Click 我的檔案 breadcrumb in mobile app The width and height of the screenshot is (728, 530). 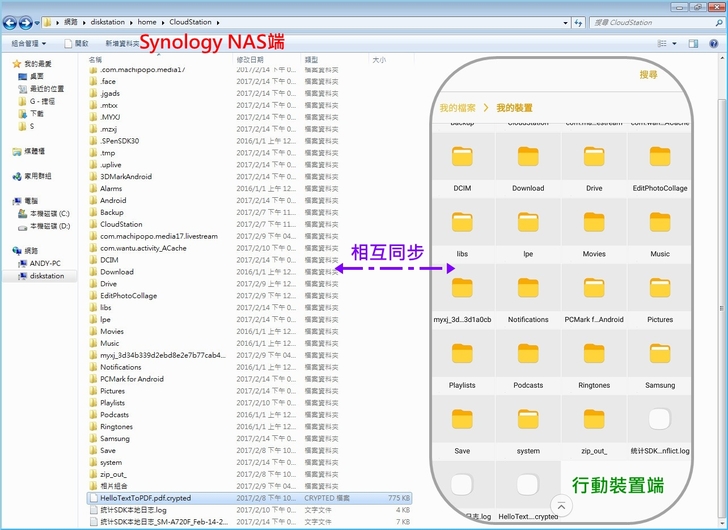457,107
